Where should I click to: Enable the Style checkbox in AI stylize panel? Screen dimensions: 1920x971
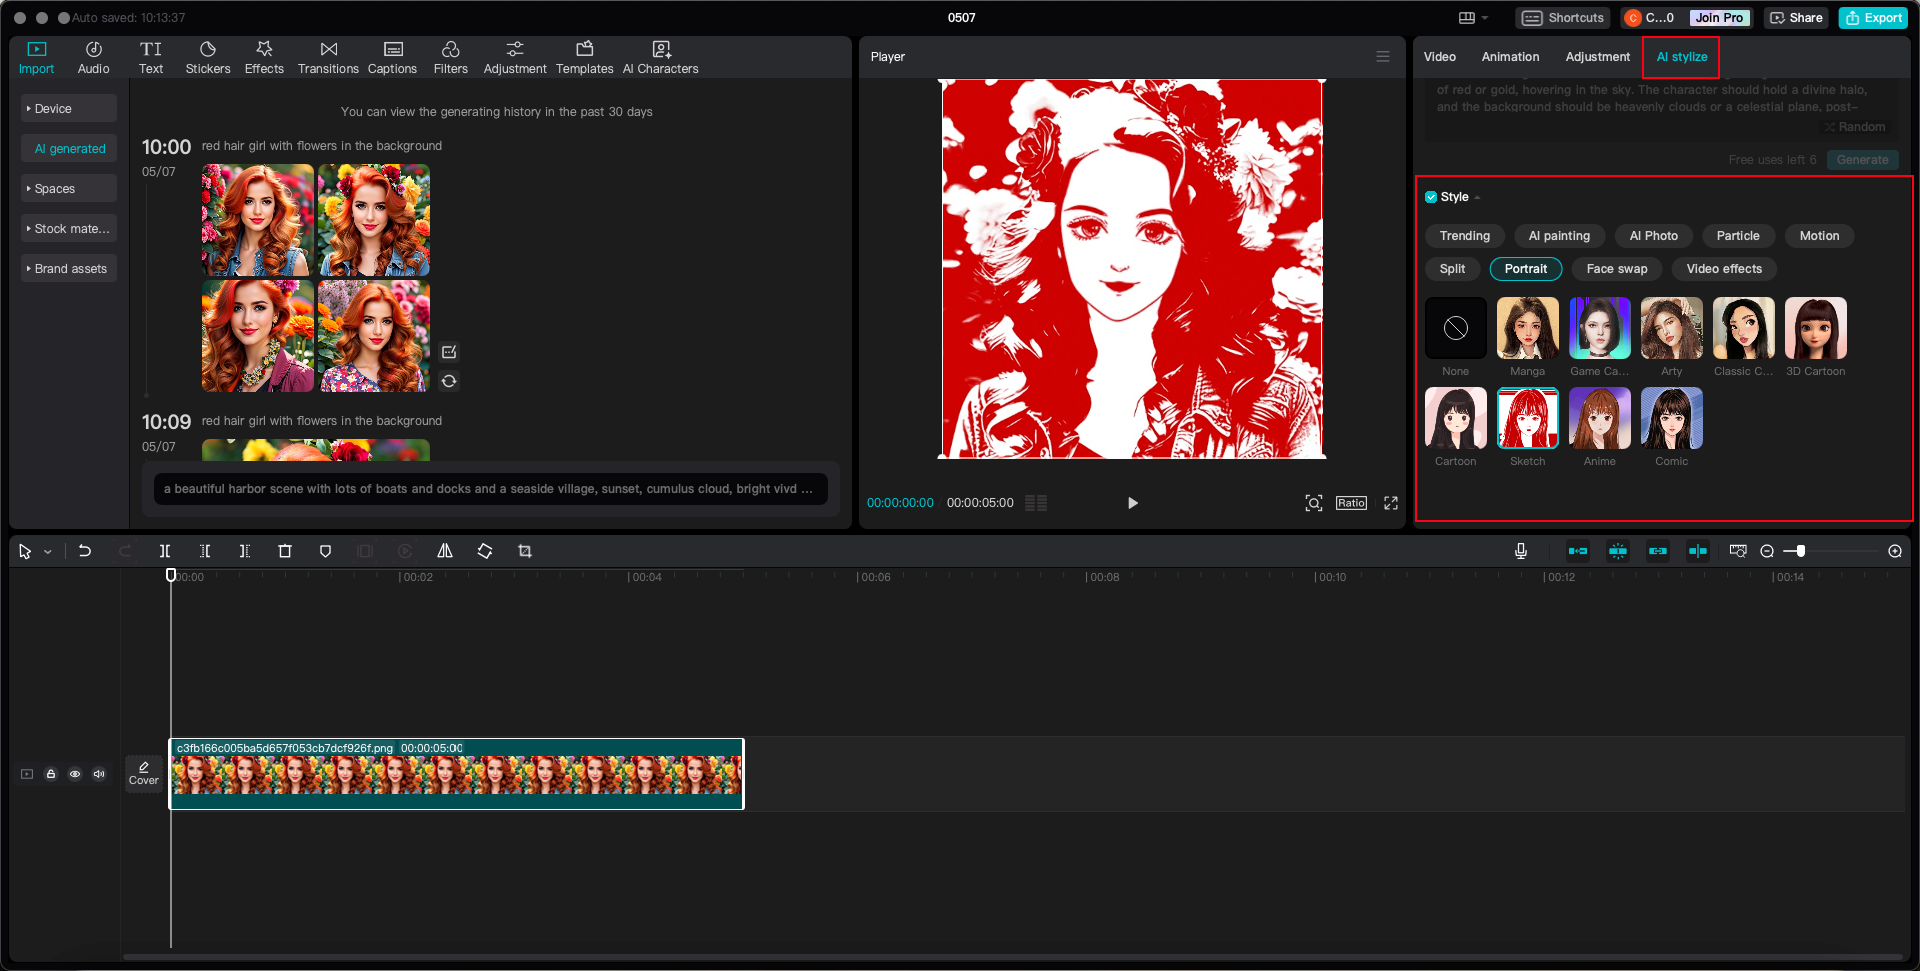(1430, 196)
